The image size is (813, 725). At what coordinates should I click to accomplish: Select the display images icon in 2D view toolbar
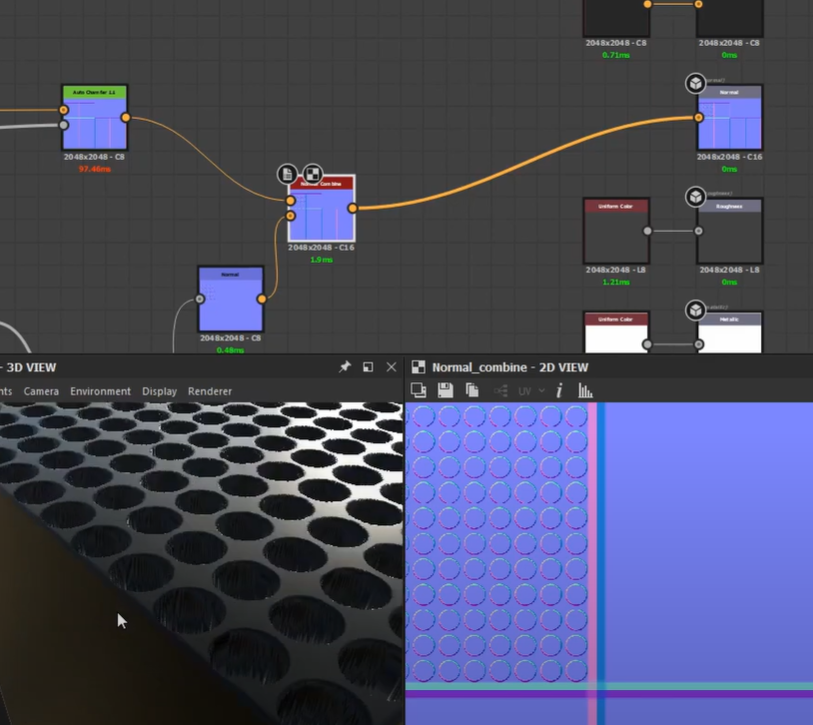tap(418, 391)
